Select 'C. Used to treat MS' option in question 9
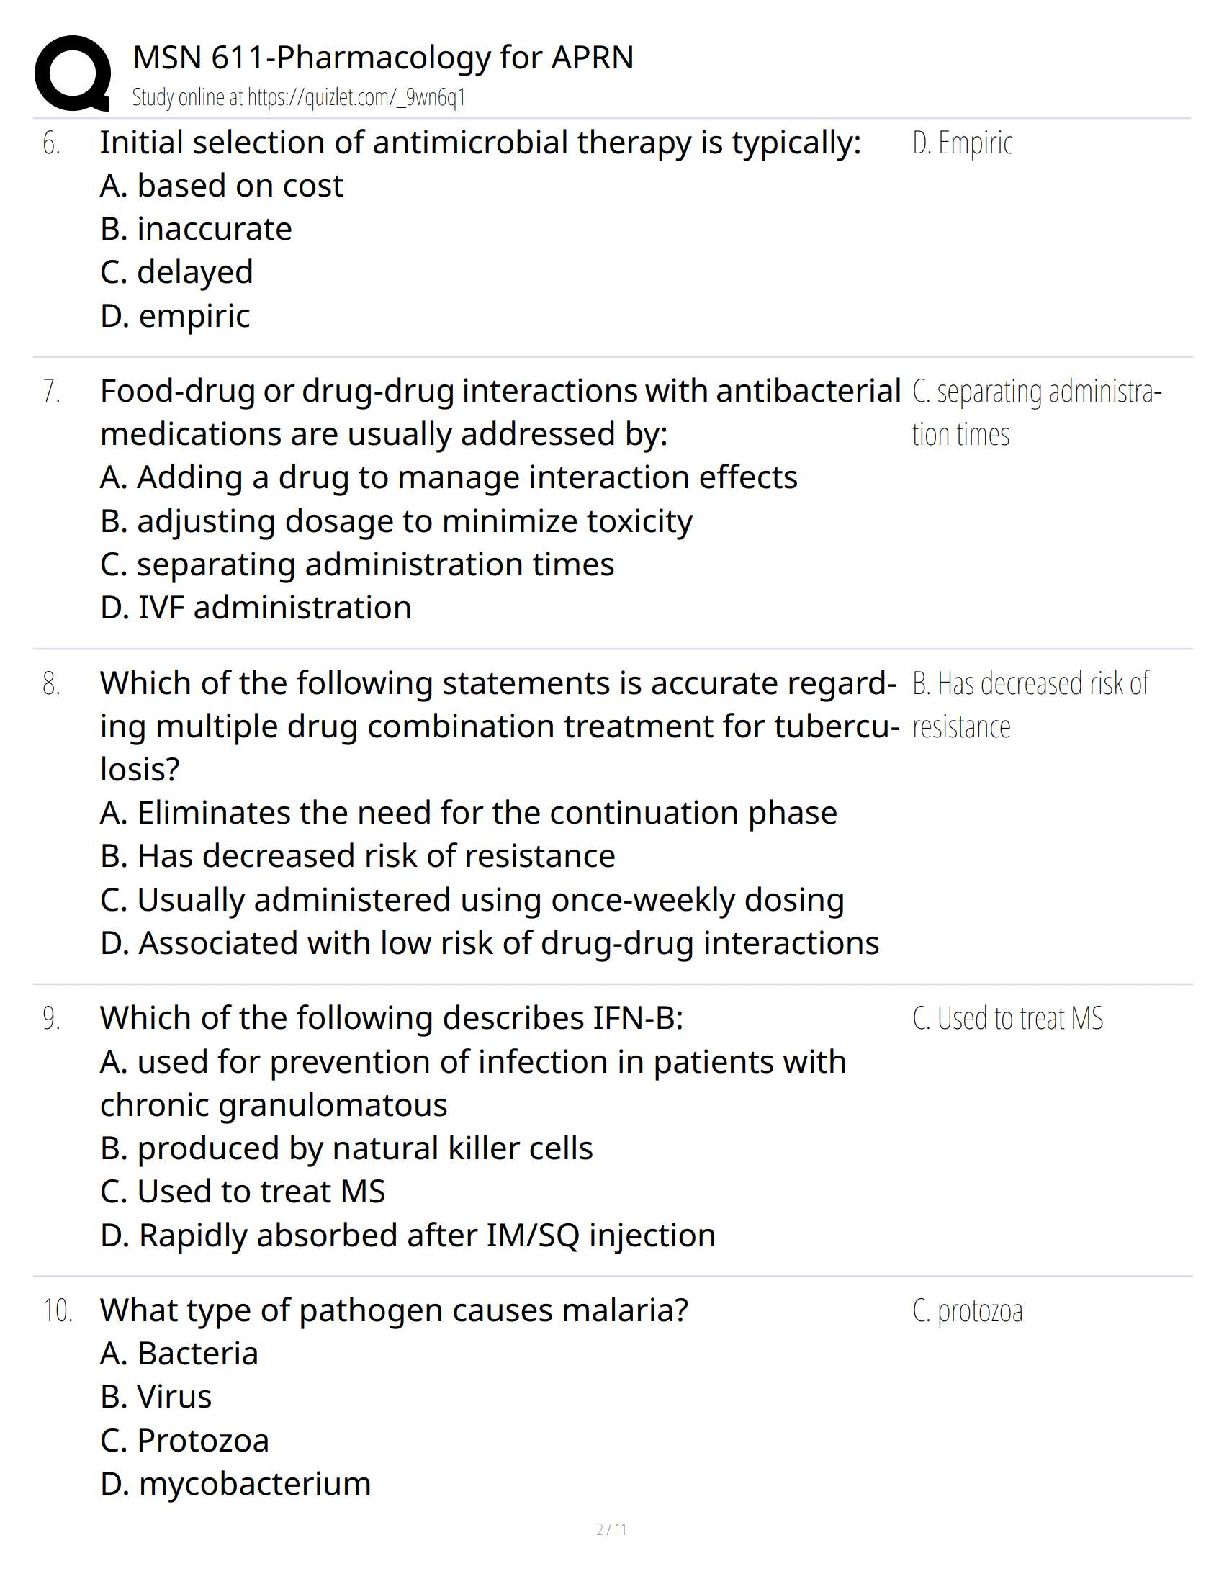 coord(242,1191)
